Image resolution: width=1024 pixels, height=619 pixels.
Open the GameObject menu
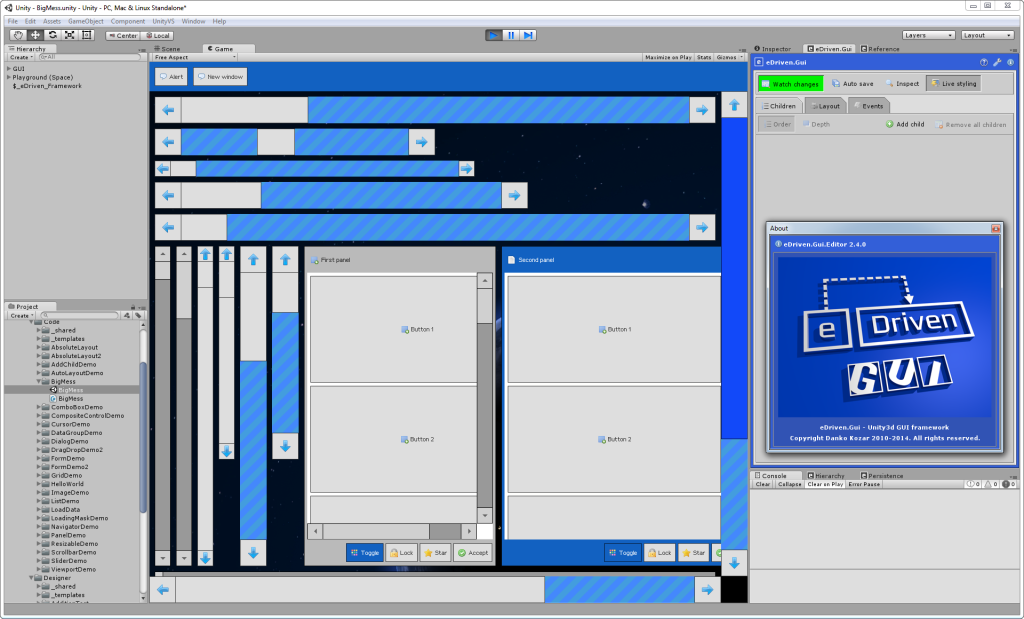(x=86, y=22)
